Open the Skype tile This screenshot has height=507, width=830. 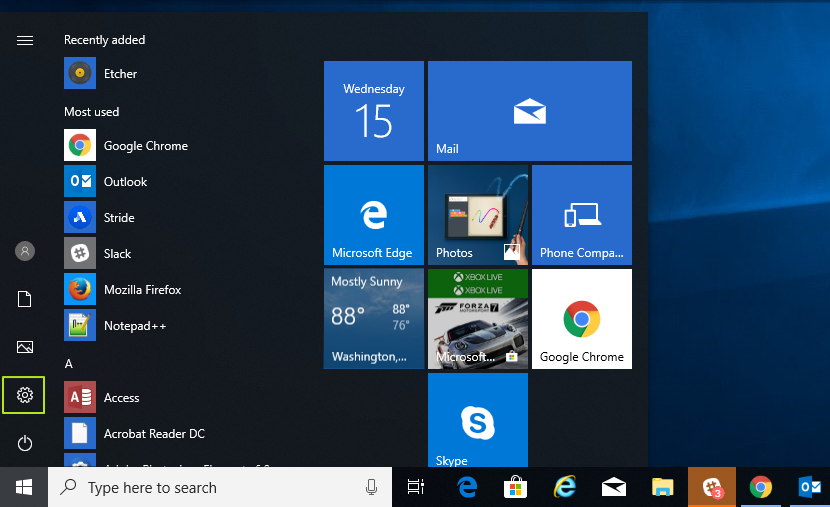tap(477, 421)
